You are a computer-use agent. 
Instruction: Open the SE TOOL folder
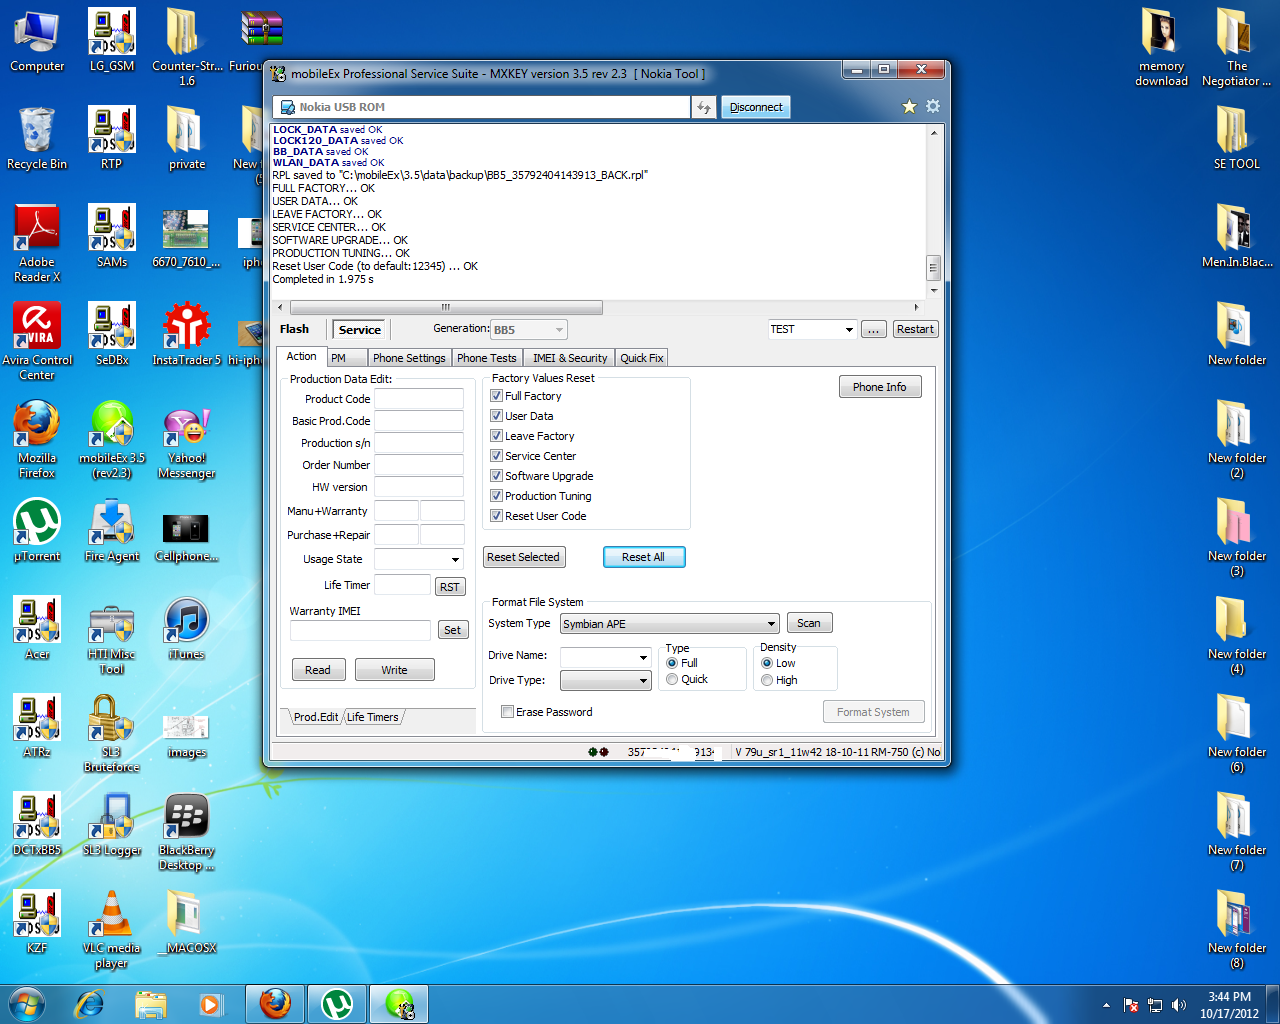pyautogui.click(x=1237, y=139)
